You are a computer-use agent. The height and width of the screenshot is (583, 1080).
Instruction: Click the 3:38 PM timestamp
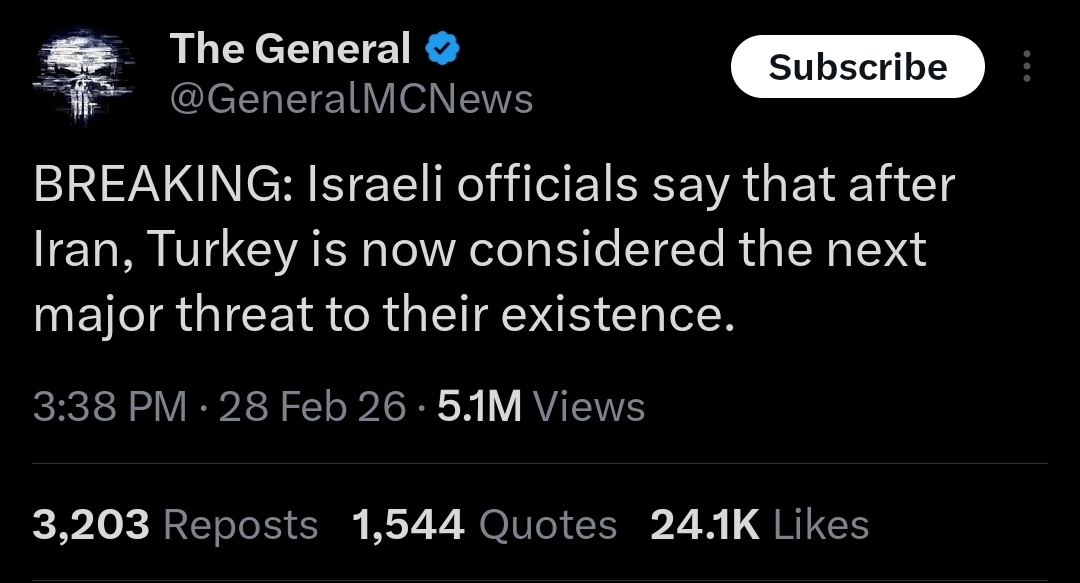pos(110,406)
